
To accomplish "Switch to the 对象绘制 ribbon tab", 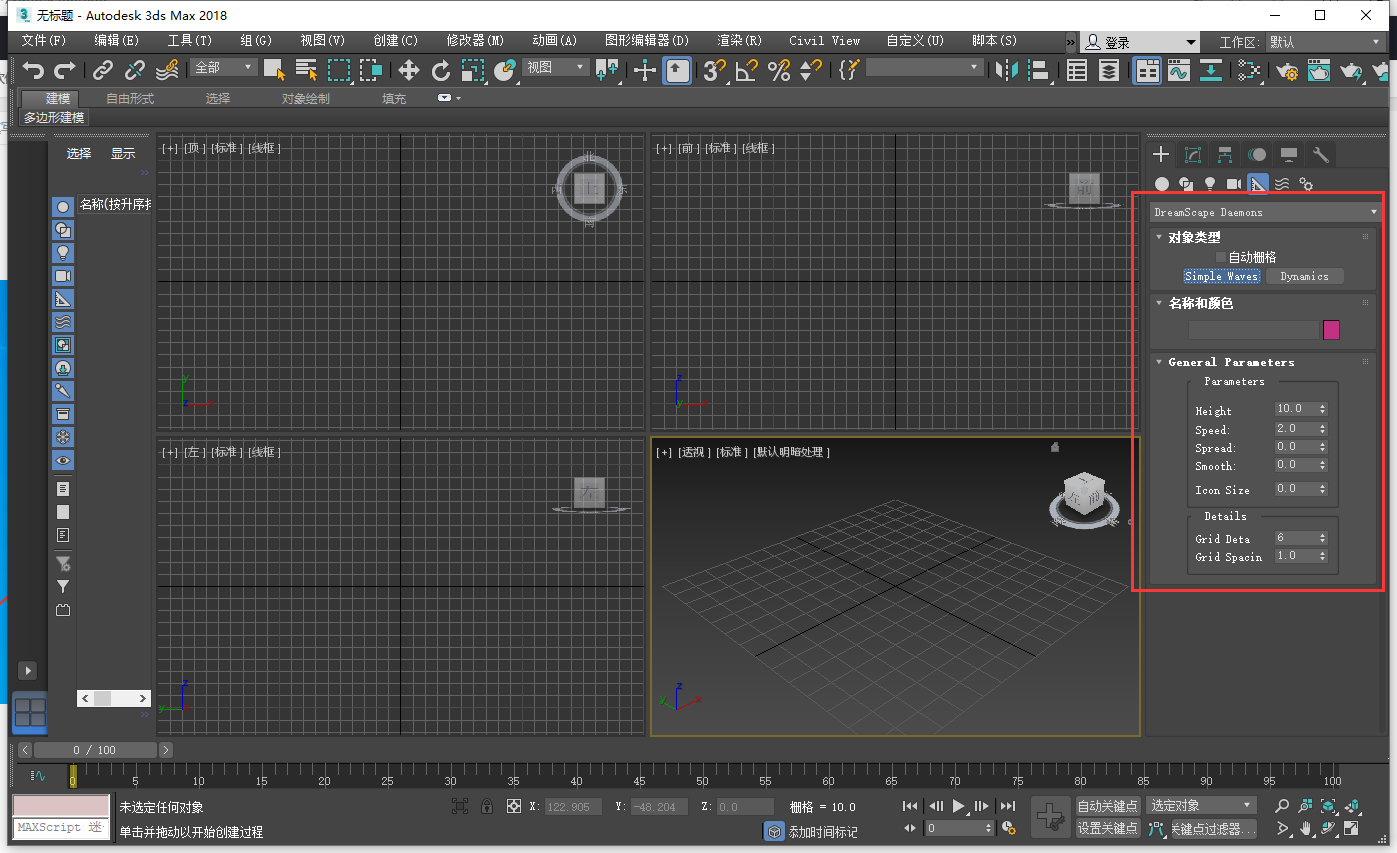I will click(x=305, y=98).
